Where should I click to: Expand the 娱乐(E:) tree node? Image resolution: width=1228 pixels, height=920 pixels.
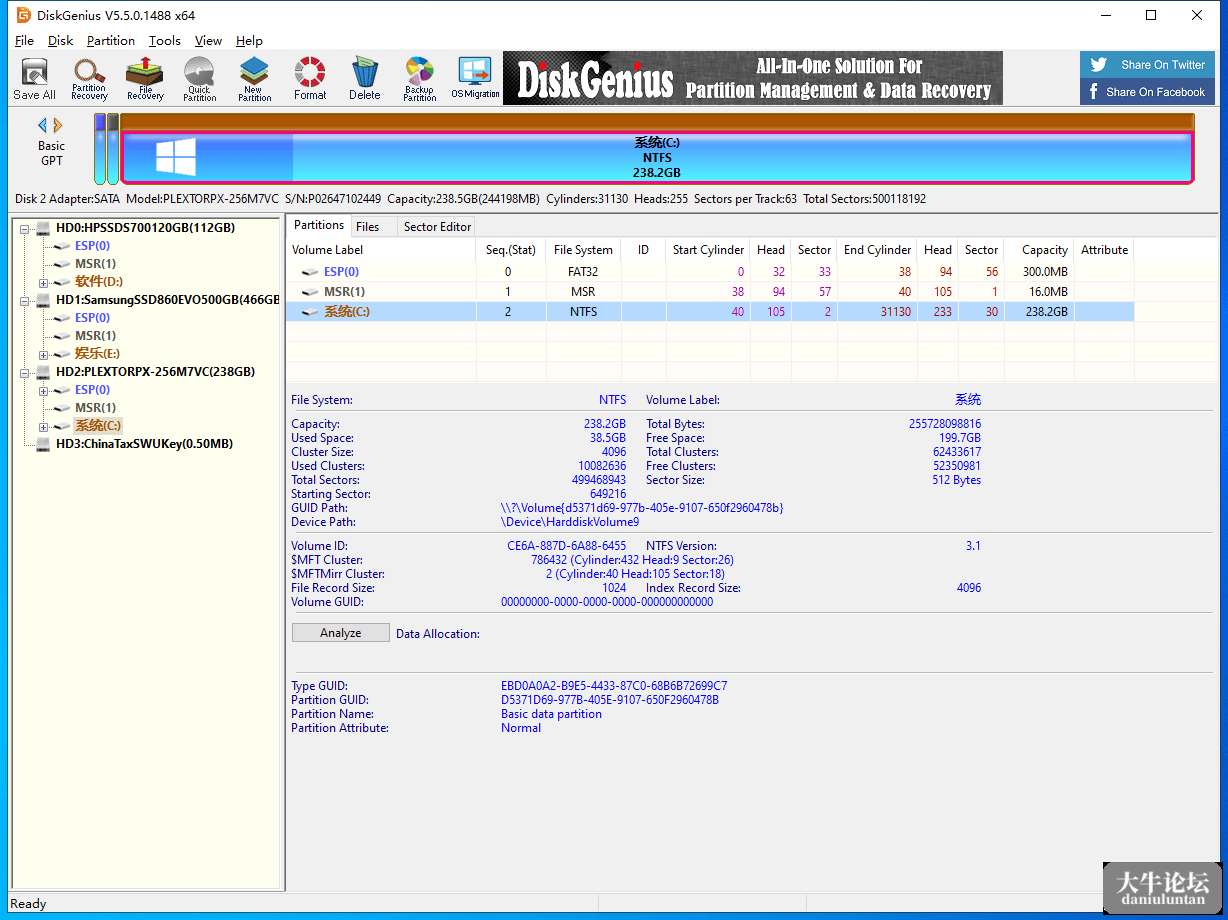point(43,355)
